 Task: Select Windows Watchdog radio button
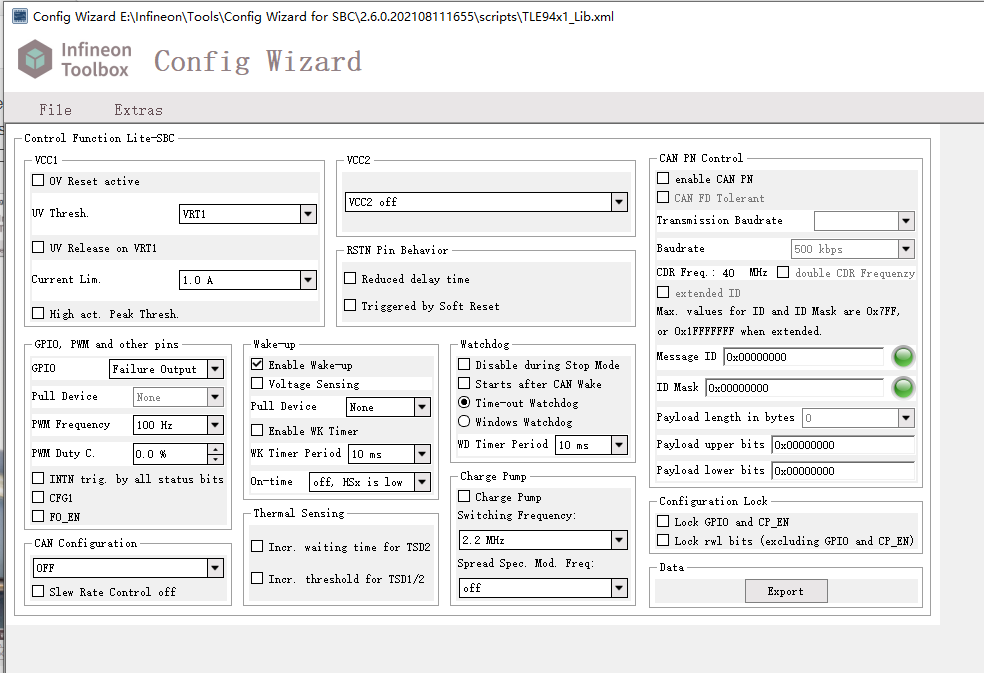tap(464, 421)
